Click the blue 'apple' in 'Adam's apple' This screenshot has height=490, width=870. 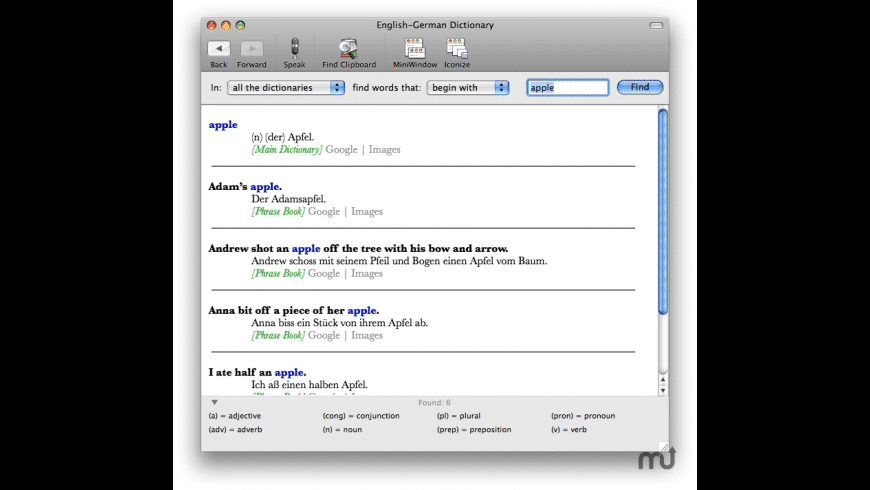pos(265,187)
